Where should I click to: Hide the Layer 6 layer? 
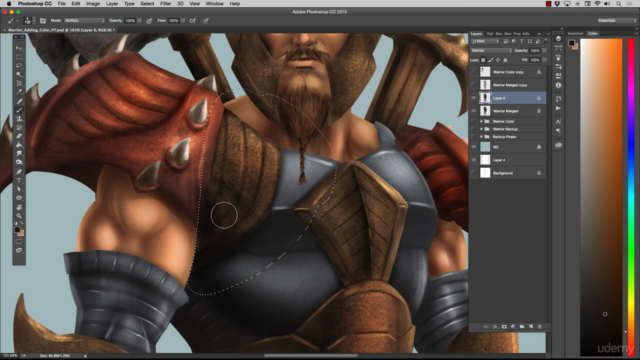point(473,98)
